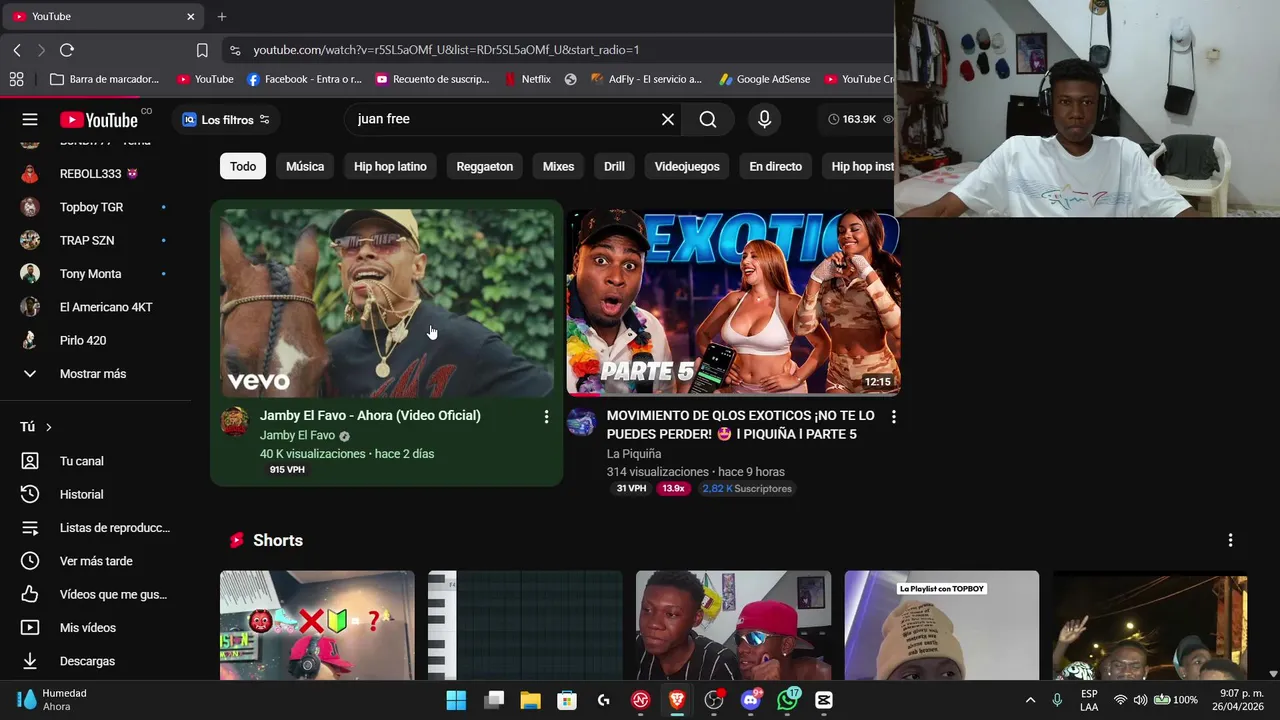Image resolution: width=1280 pixels, height=720 pixels.
Task: Open CapCut from the taskbar
Action: pyautogui.click(x=824, y=700)
